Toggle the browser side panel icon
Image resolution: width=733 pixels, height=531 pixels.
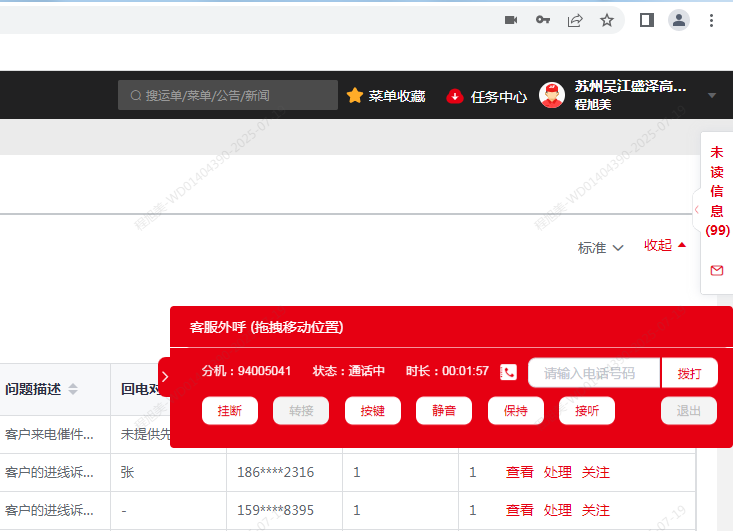647,20
